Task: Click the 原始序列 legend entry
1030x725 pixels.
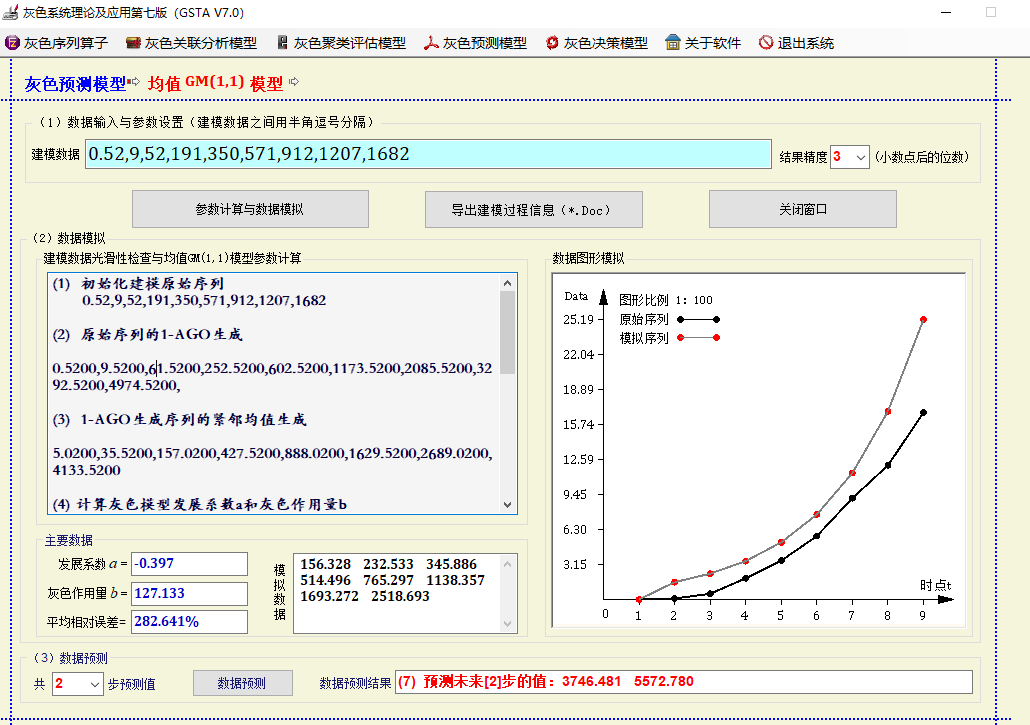Action: tap(669, 319)
